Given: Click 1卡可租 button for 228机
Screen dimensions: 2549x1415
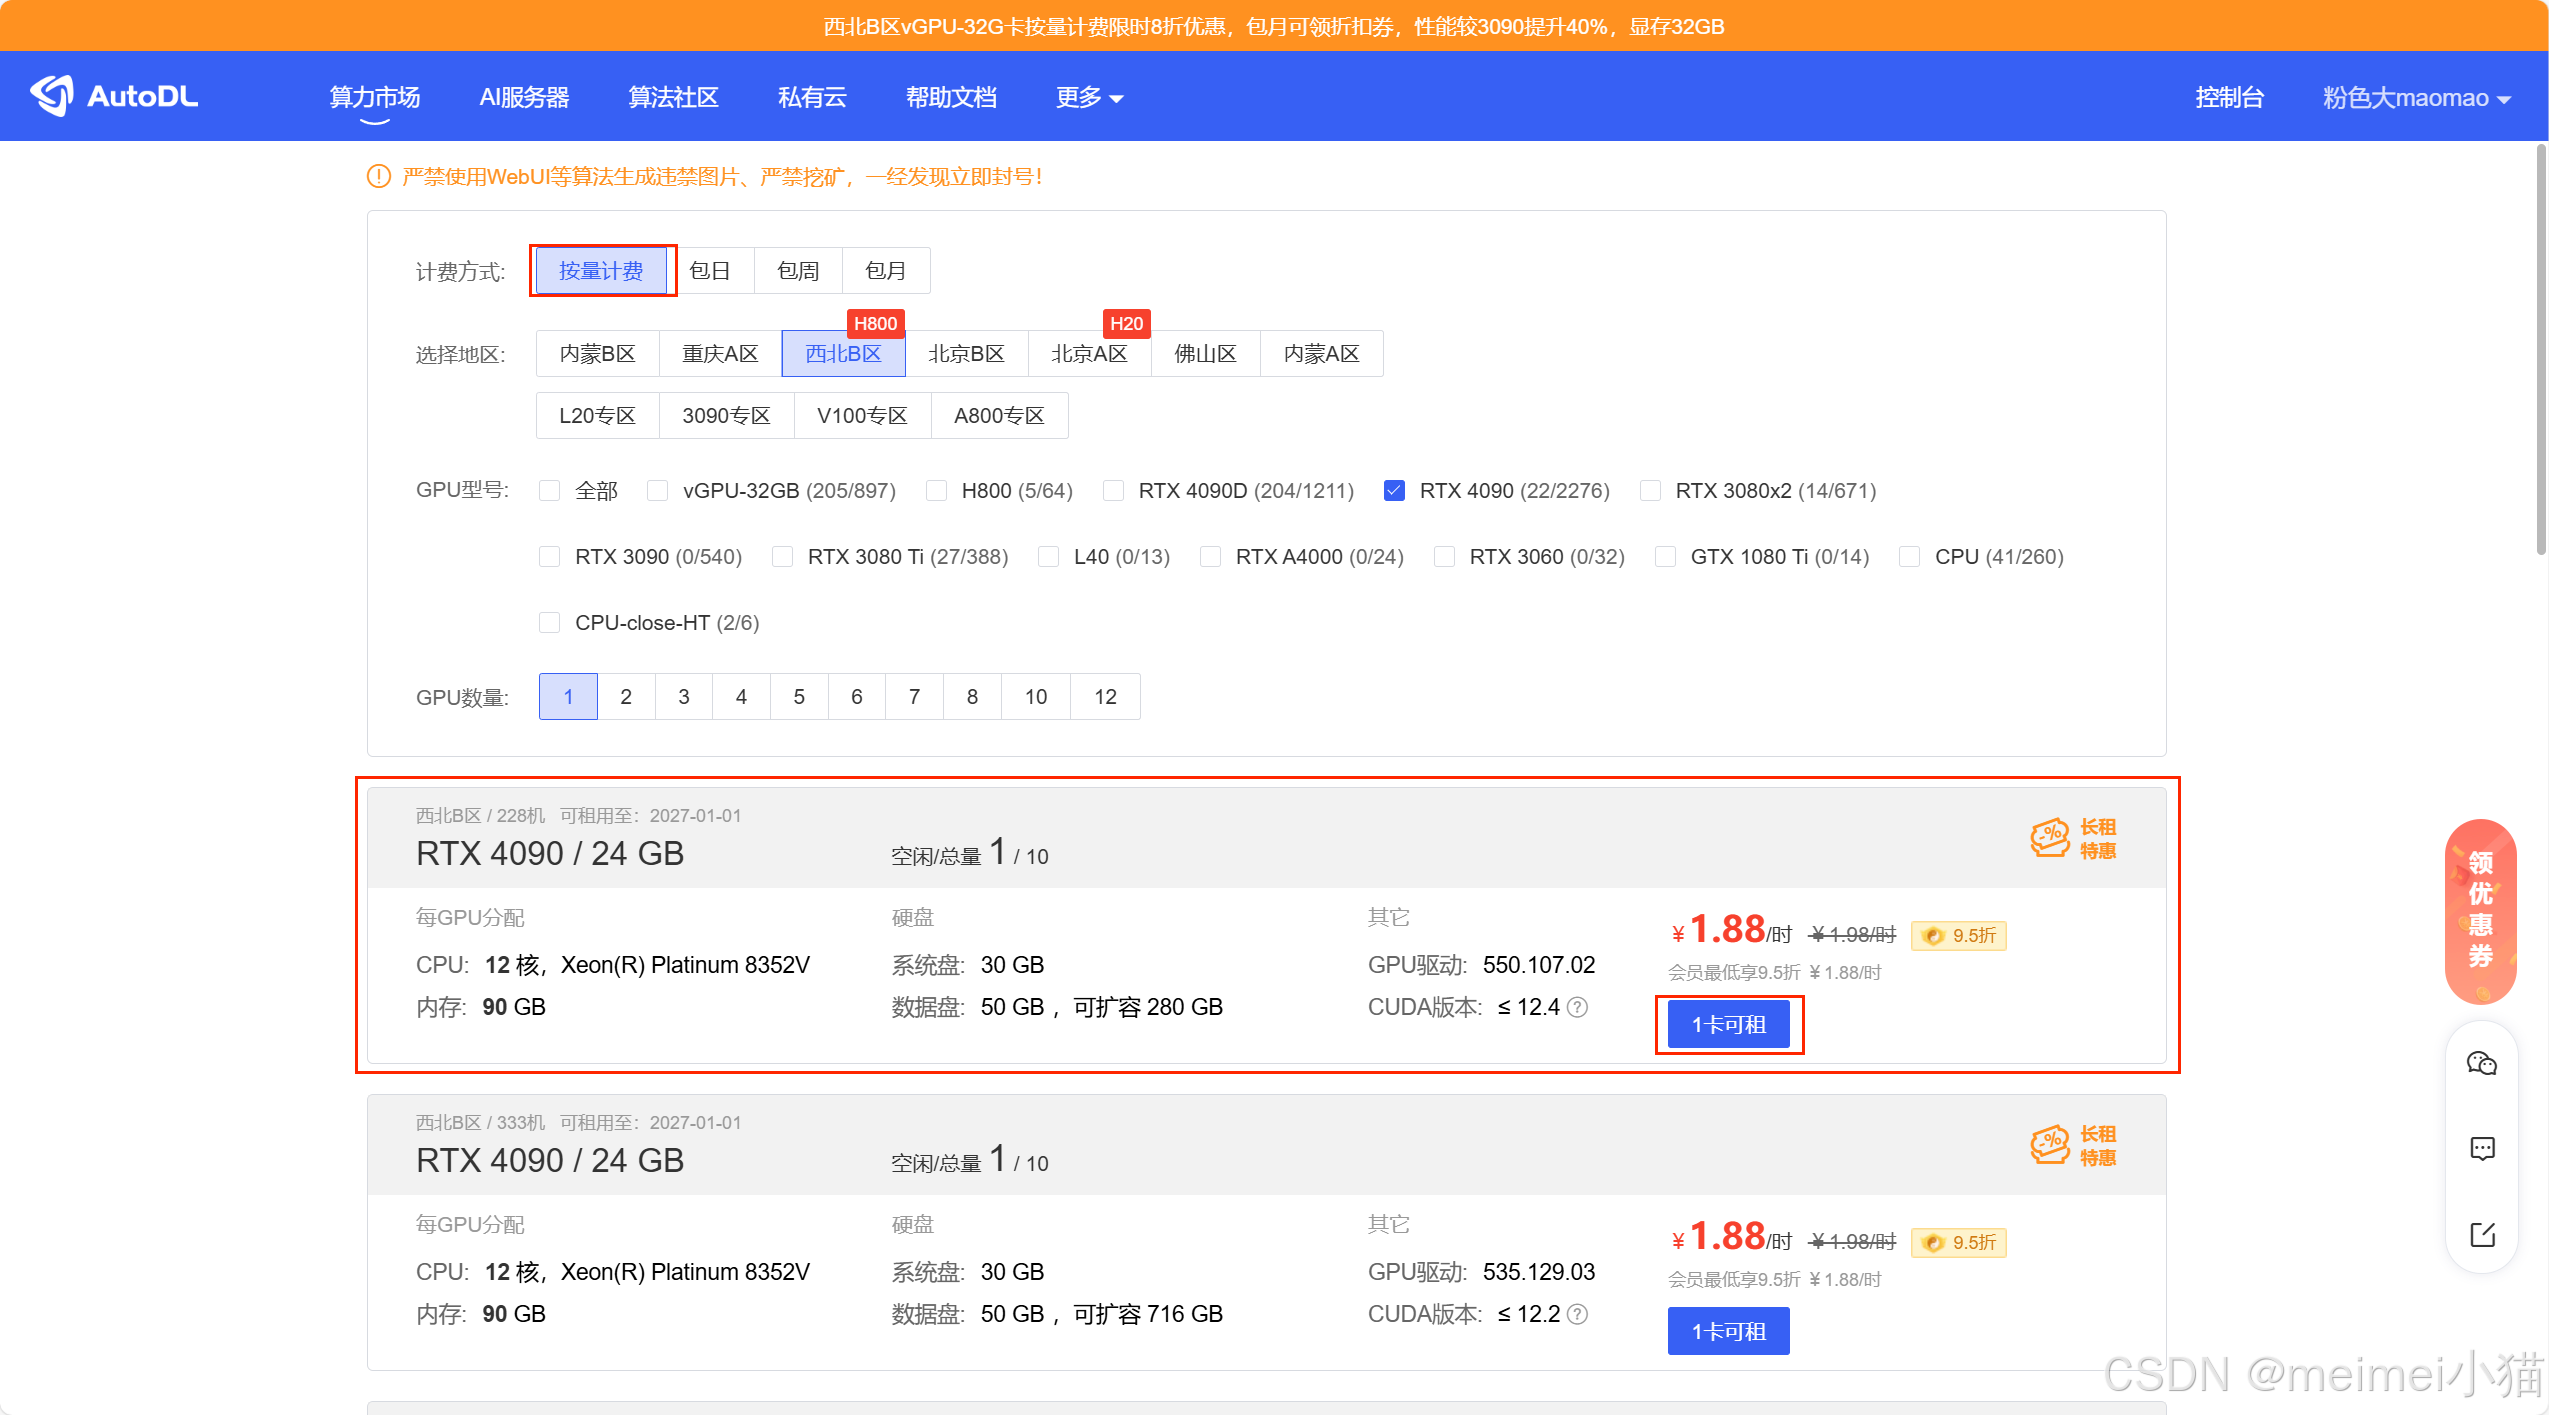Looking at the screenshot, I should click(1728, 1024).
